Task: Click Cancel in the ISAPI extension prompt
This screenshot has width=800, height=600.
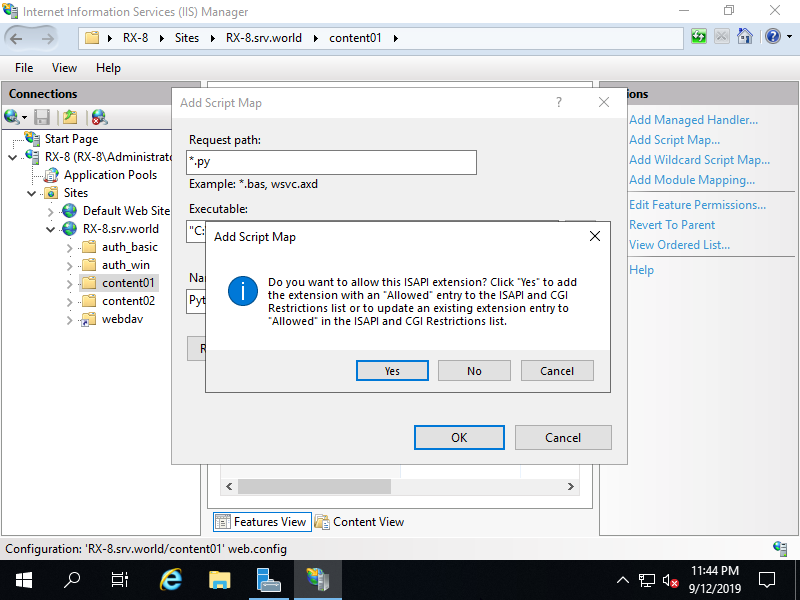Action: pos(557,371)
